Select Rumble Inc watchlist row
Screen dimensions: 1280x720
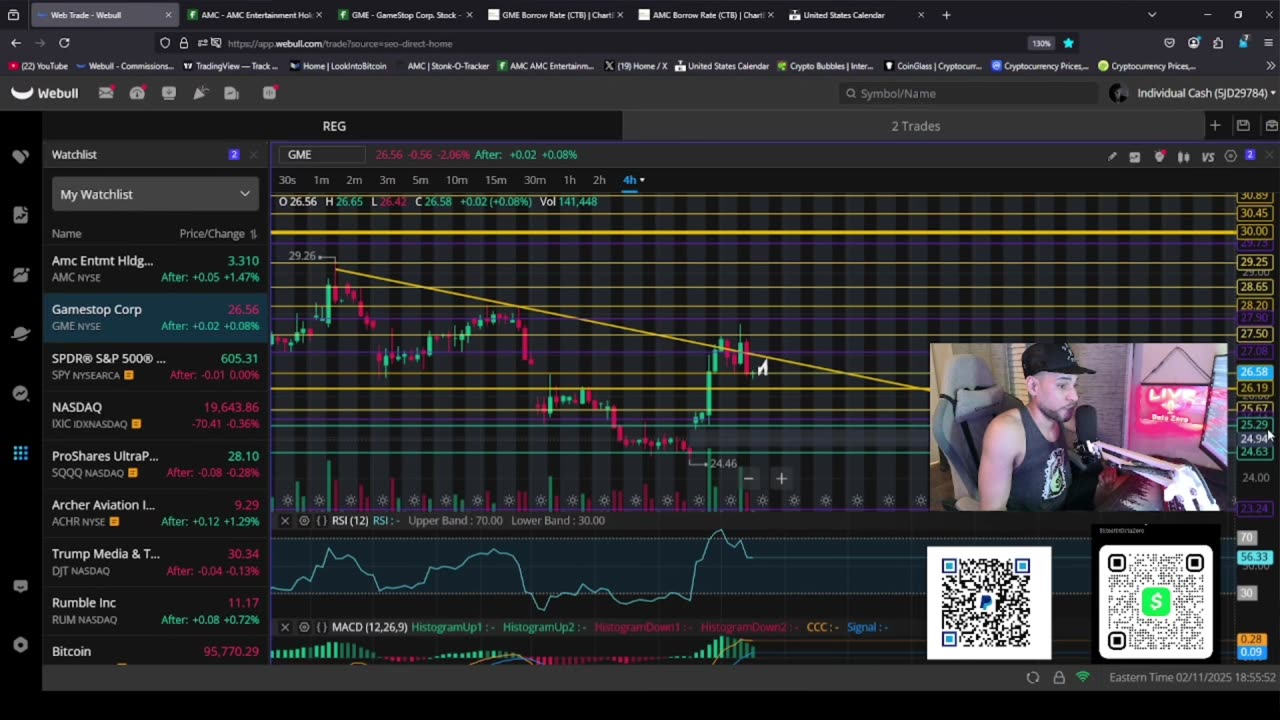155,611
